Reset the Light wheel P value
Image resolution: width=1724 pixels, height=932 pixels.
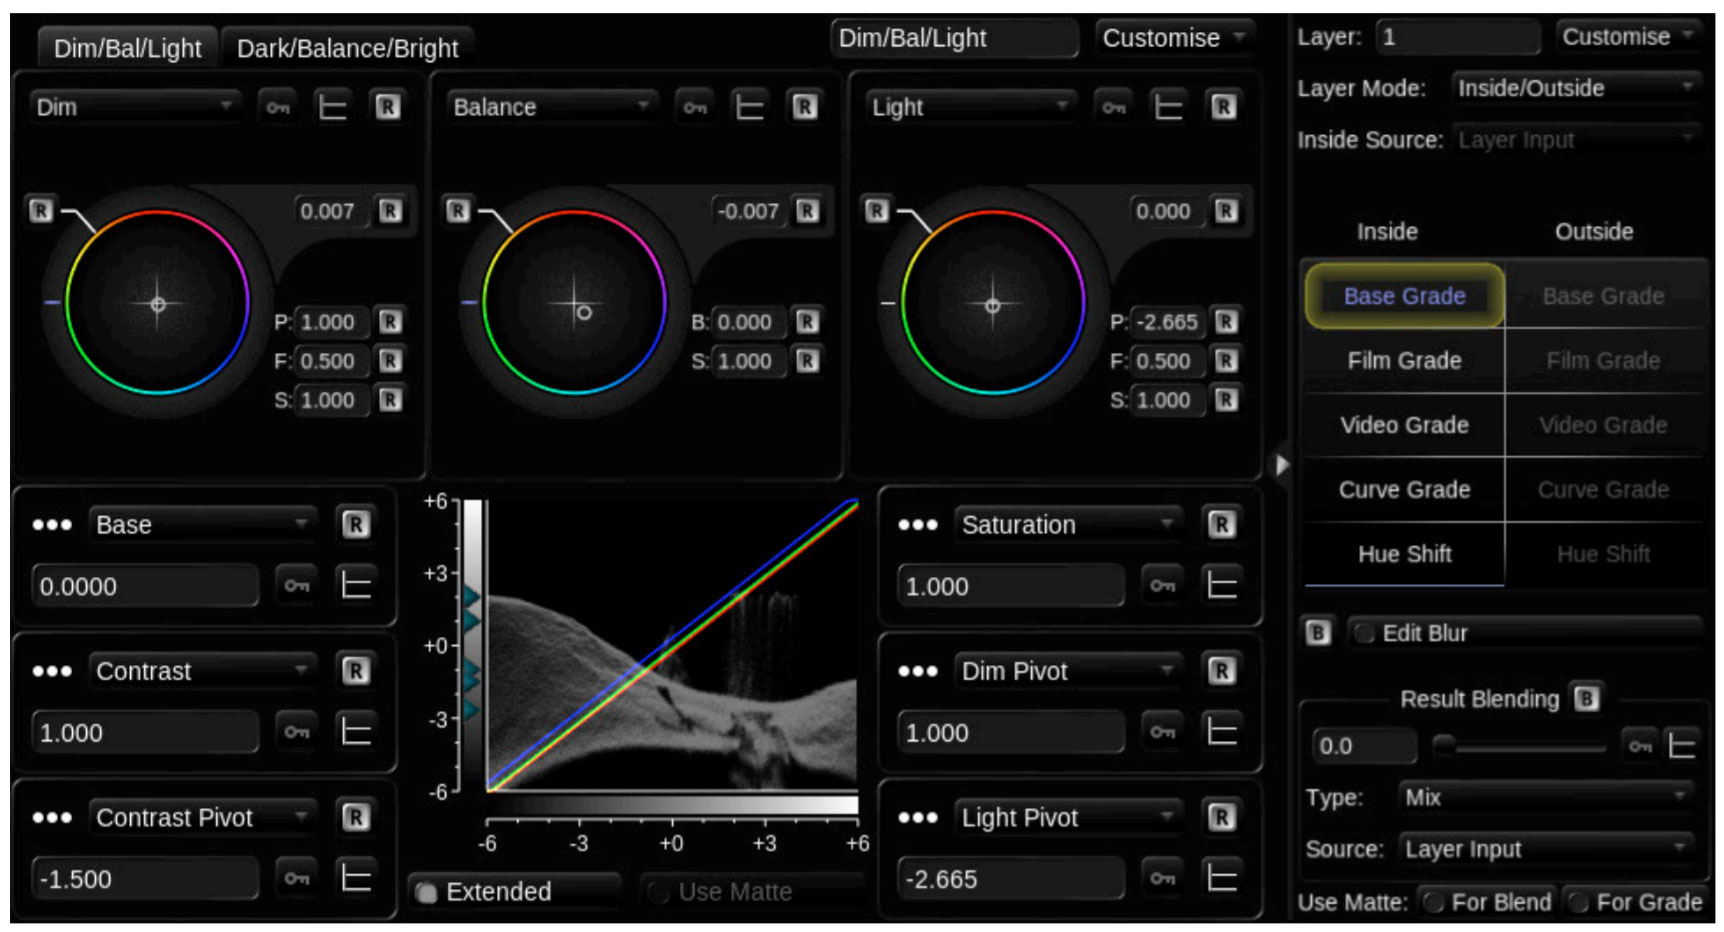1226,322
